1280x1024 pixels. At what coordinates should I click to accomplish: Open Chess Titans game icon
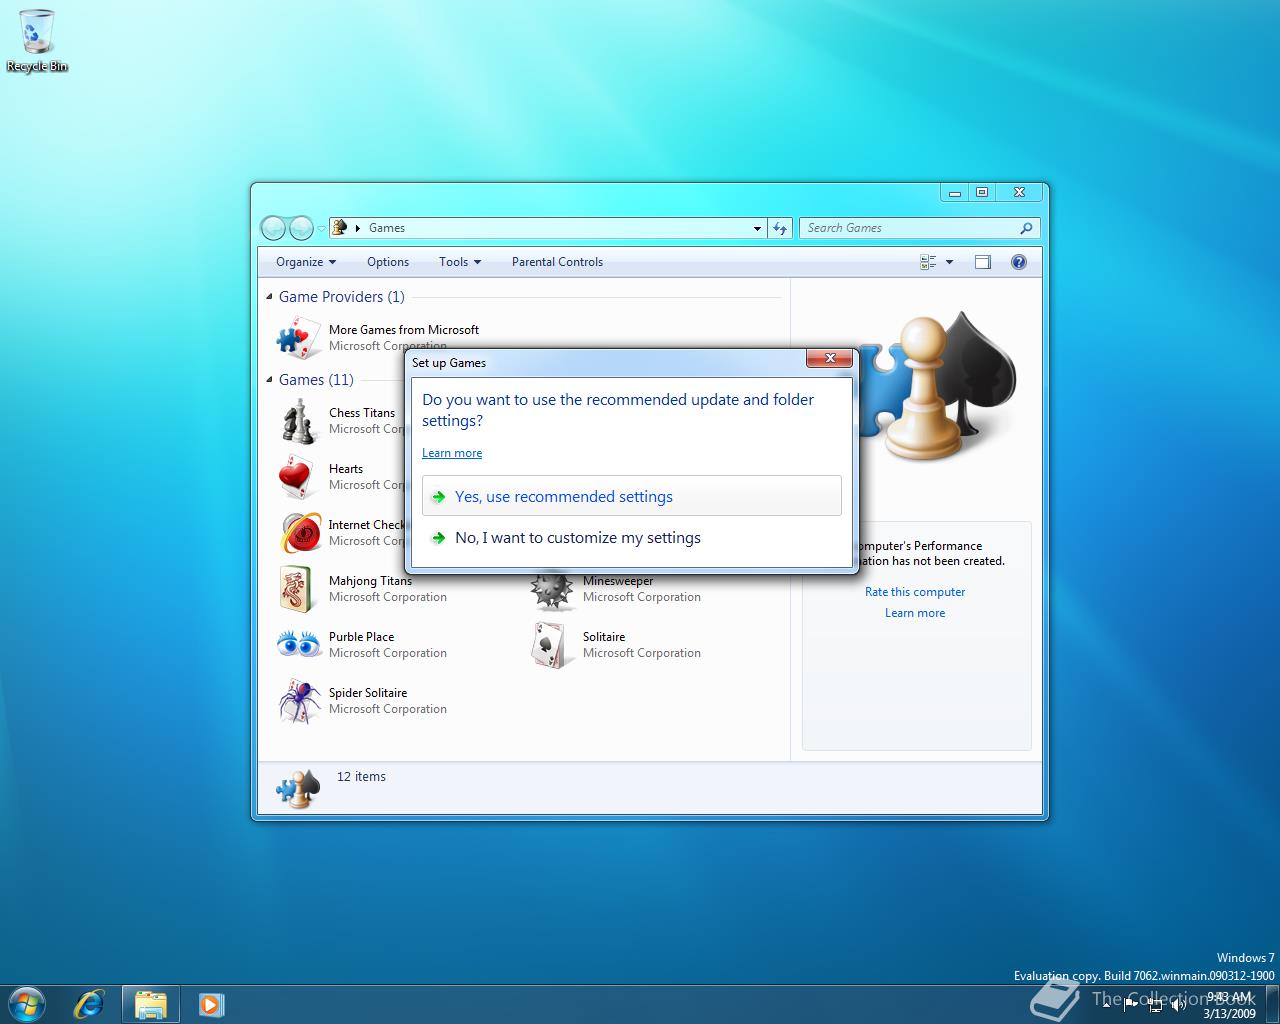[x=298, y=421]
